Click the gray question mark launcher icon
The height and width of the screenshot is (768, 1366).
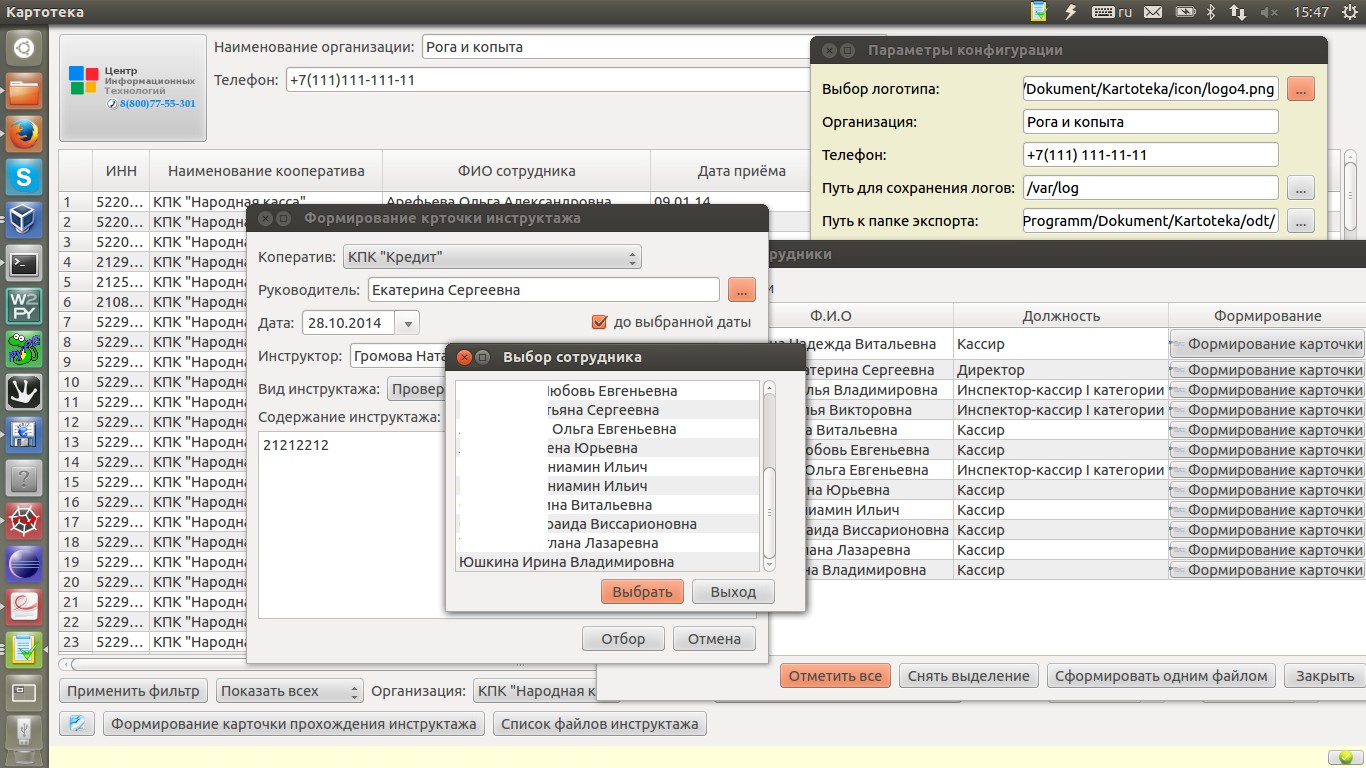[24, 478]
